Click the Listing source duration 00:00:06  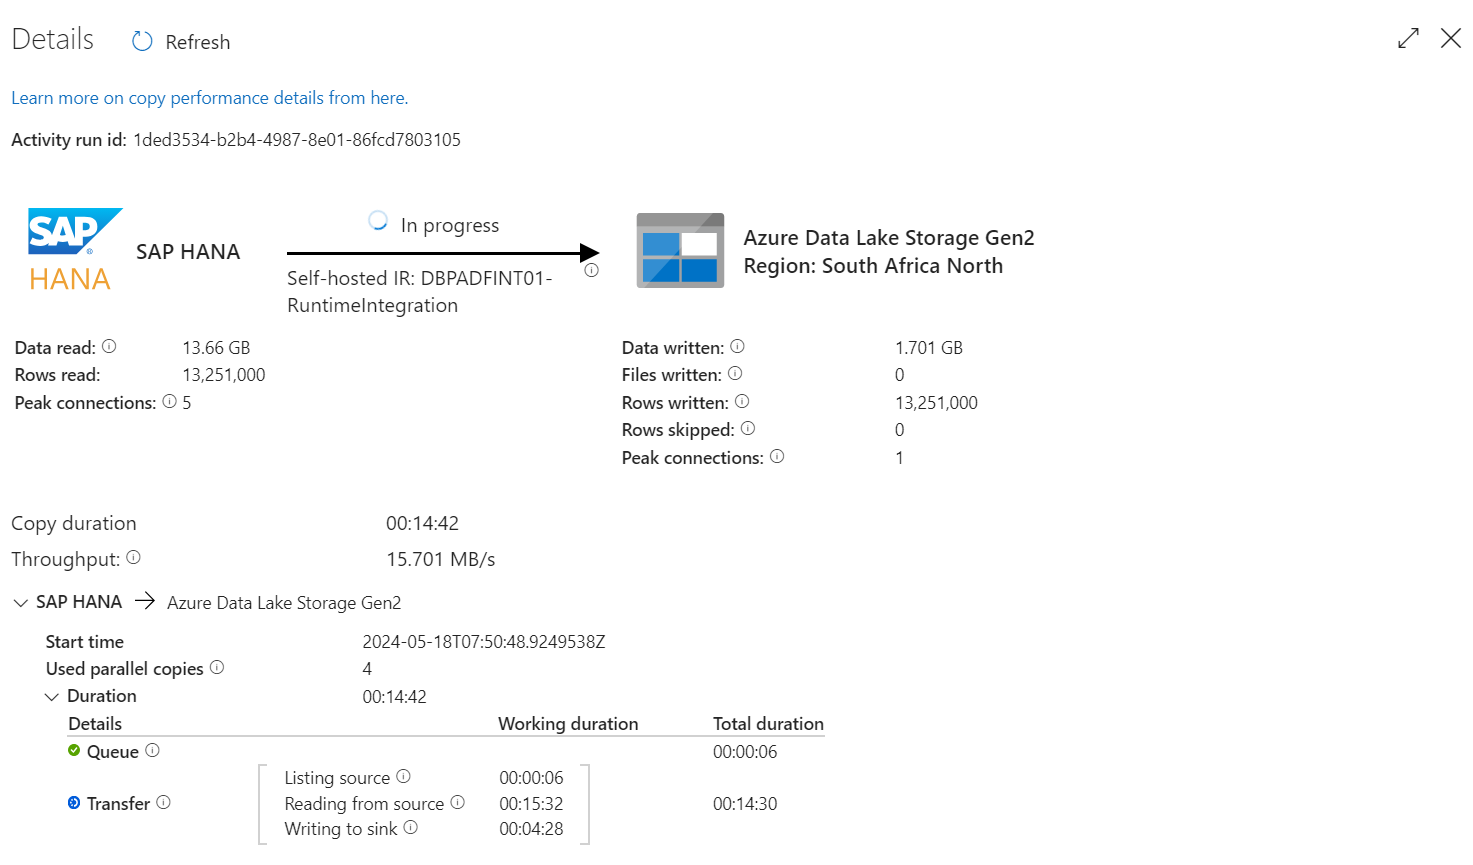pos(531,778)
